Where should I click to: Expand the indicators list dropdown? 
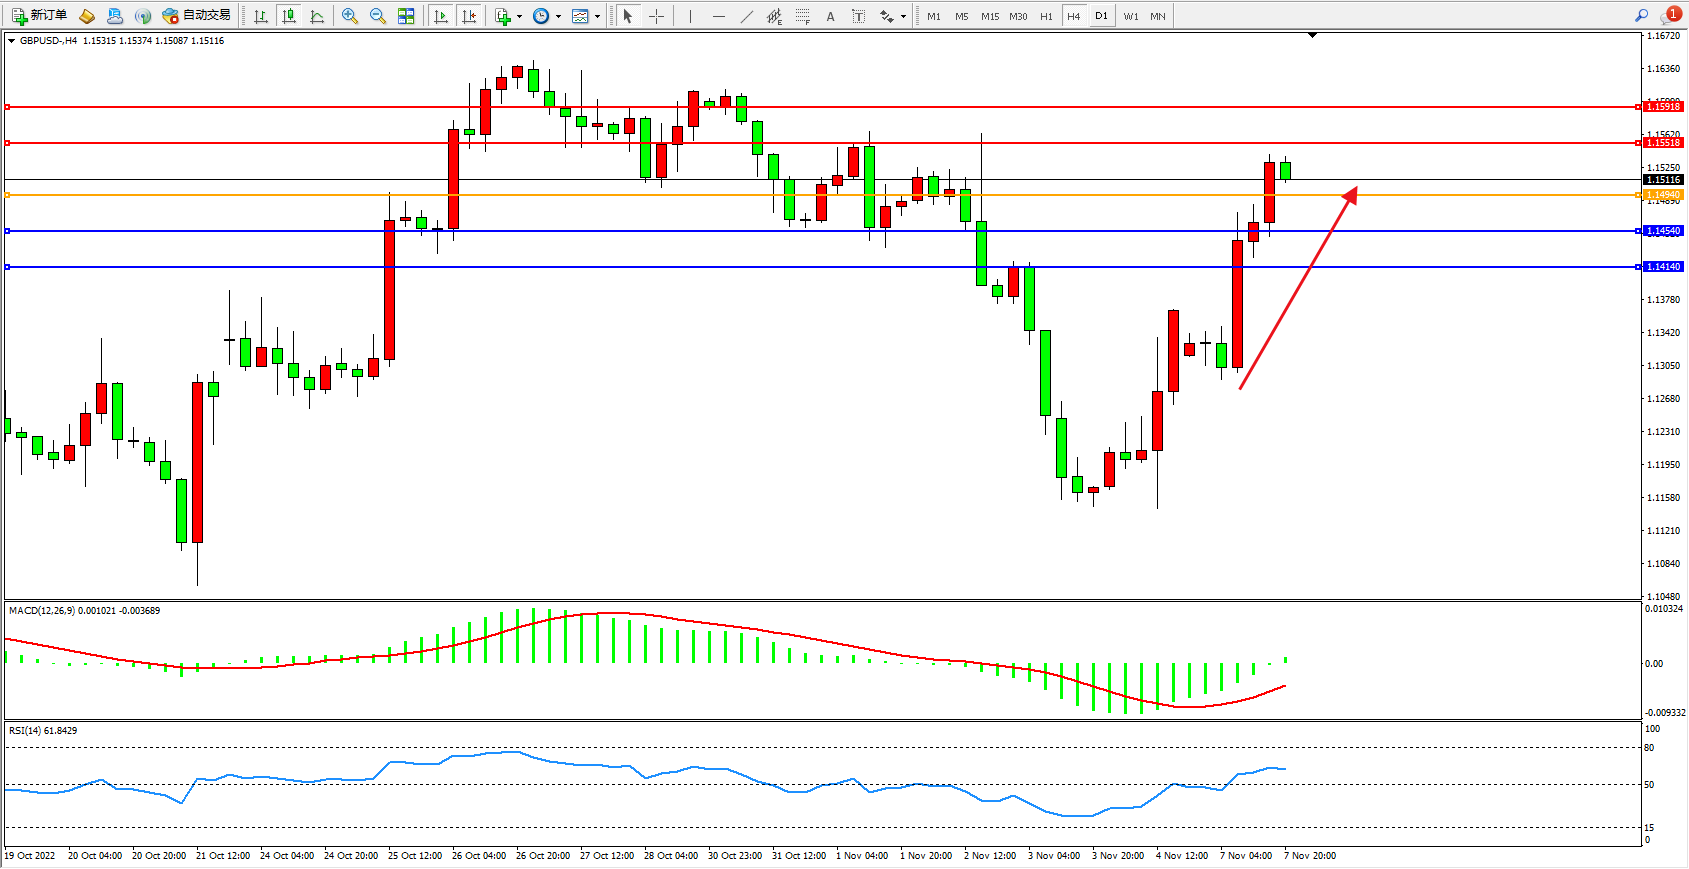tap(519, 16)
